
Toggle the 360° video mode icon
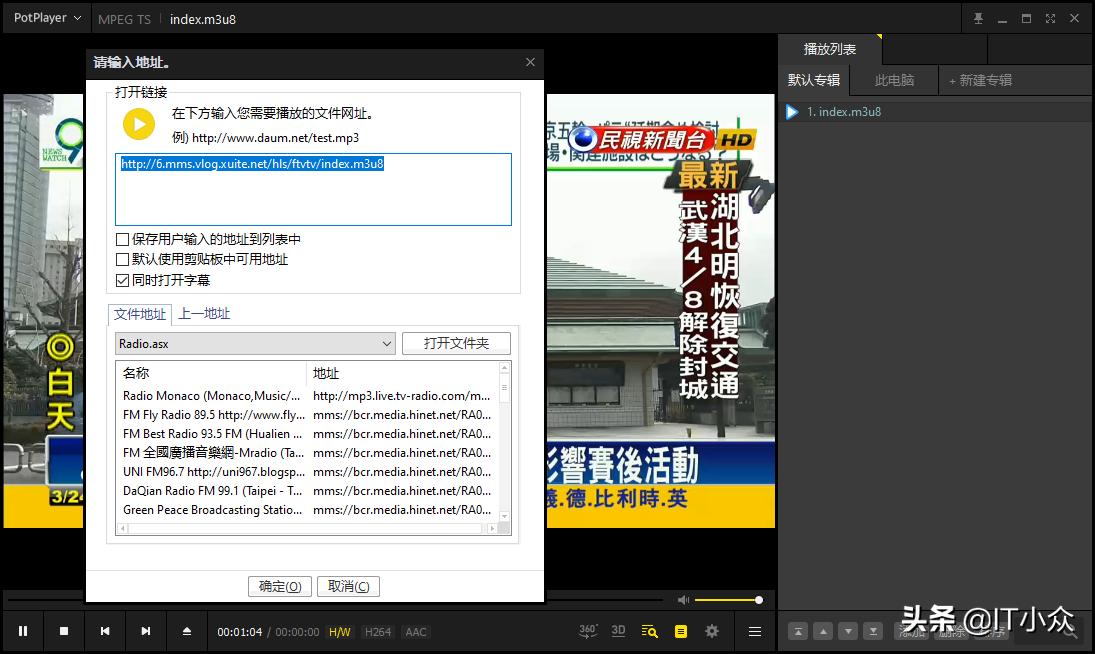click(588, 631)
